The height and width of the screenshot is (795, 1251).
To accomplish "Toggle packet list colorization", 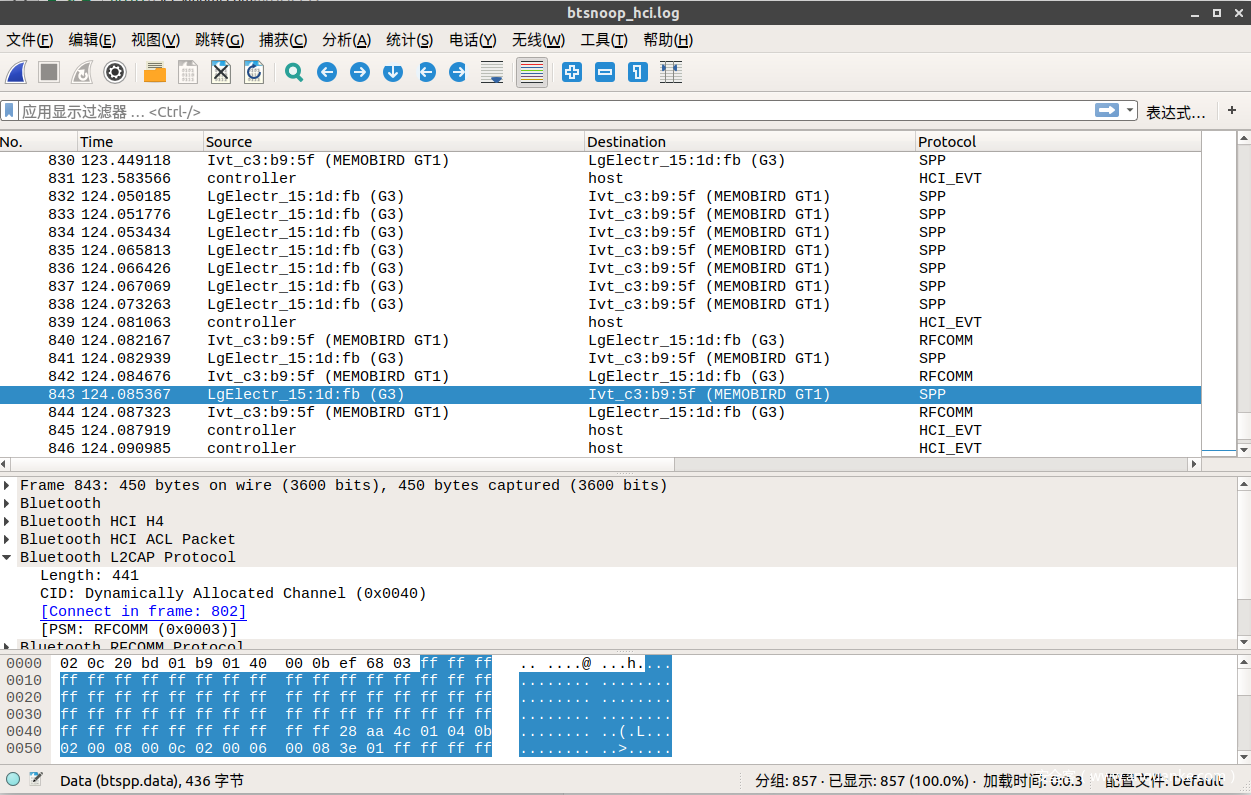I will [x=532, y=72].
